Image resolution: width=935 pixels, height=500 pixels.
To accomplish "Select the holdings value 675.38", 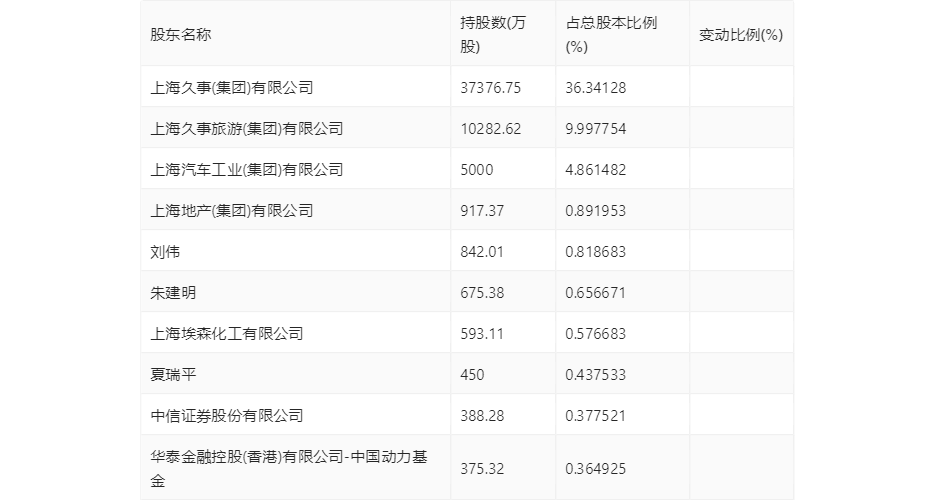I will [x=482, y=293].
